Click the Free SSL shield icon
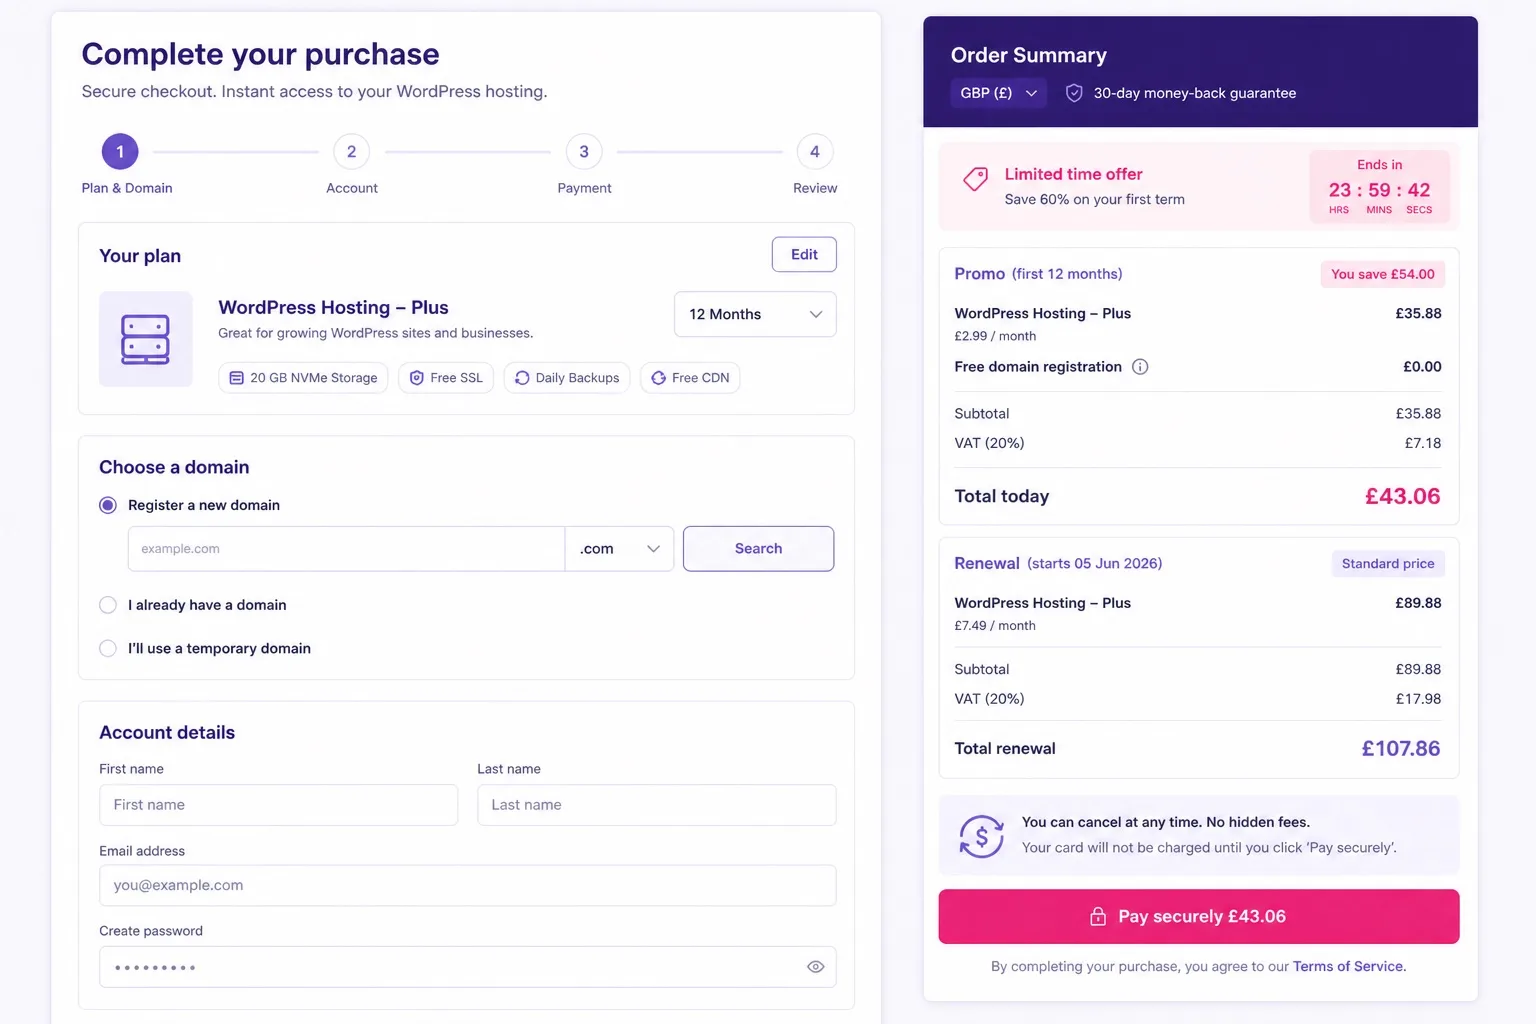The image size is (1536, 1024). tap(417, 378)
